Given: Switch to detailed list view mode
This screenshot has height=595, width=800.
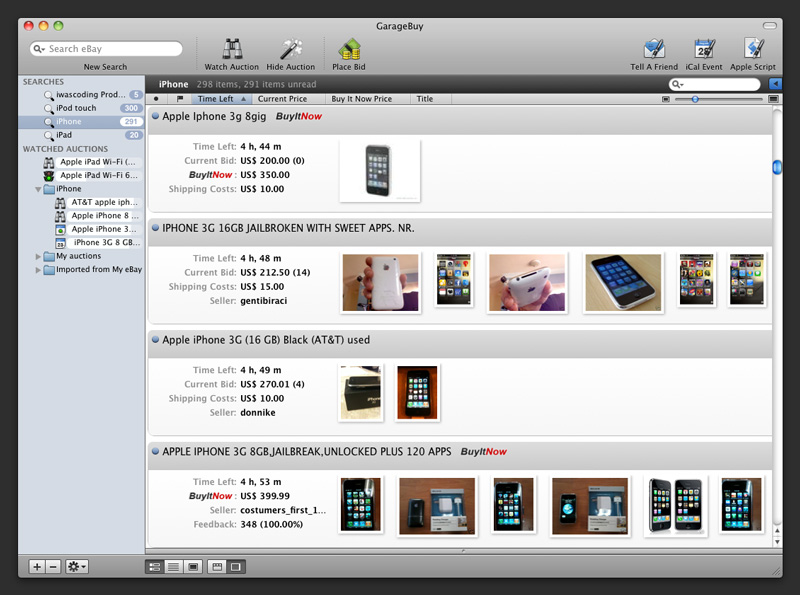Looking at the screenshot, I should [155, 567].
